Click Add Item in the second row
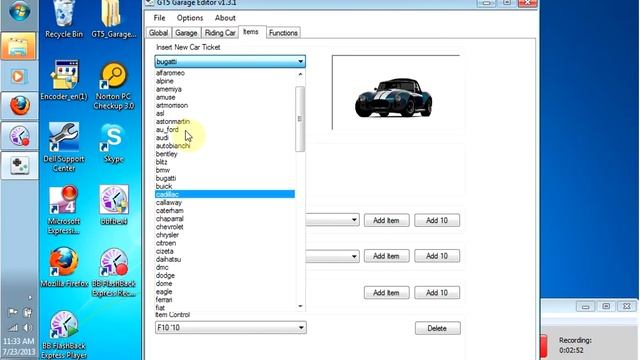The width and height of the screenshot is (640, 360). coord(386,256)
